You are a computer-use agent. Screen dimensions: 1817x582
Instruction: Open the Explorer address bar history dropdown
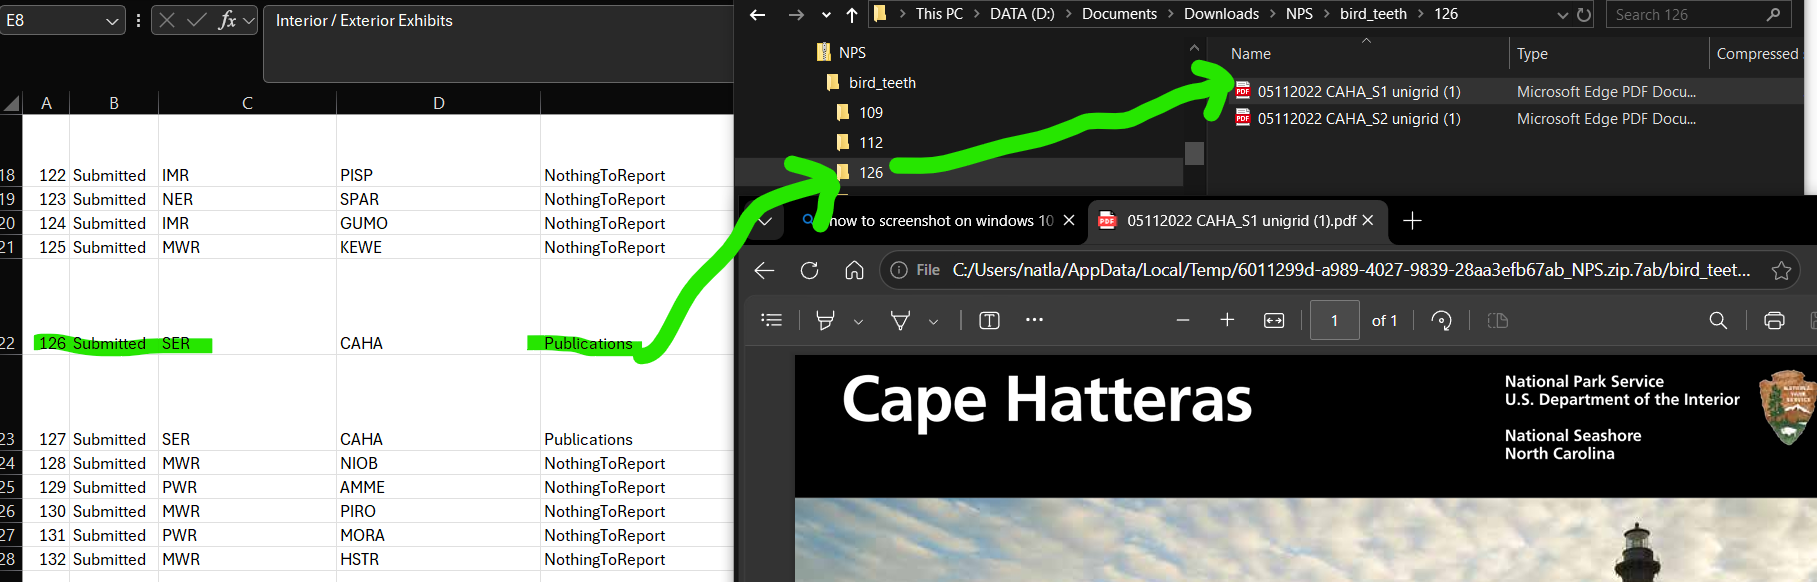point(1563,15)
